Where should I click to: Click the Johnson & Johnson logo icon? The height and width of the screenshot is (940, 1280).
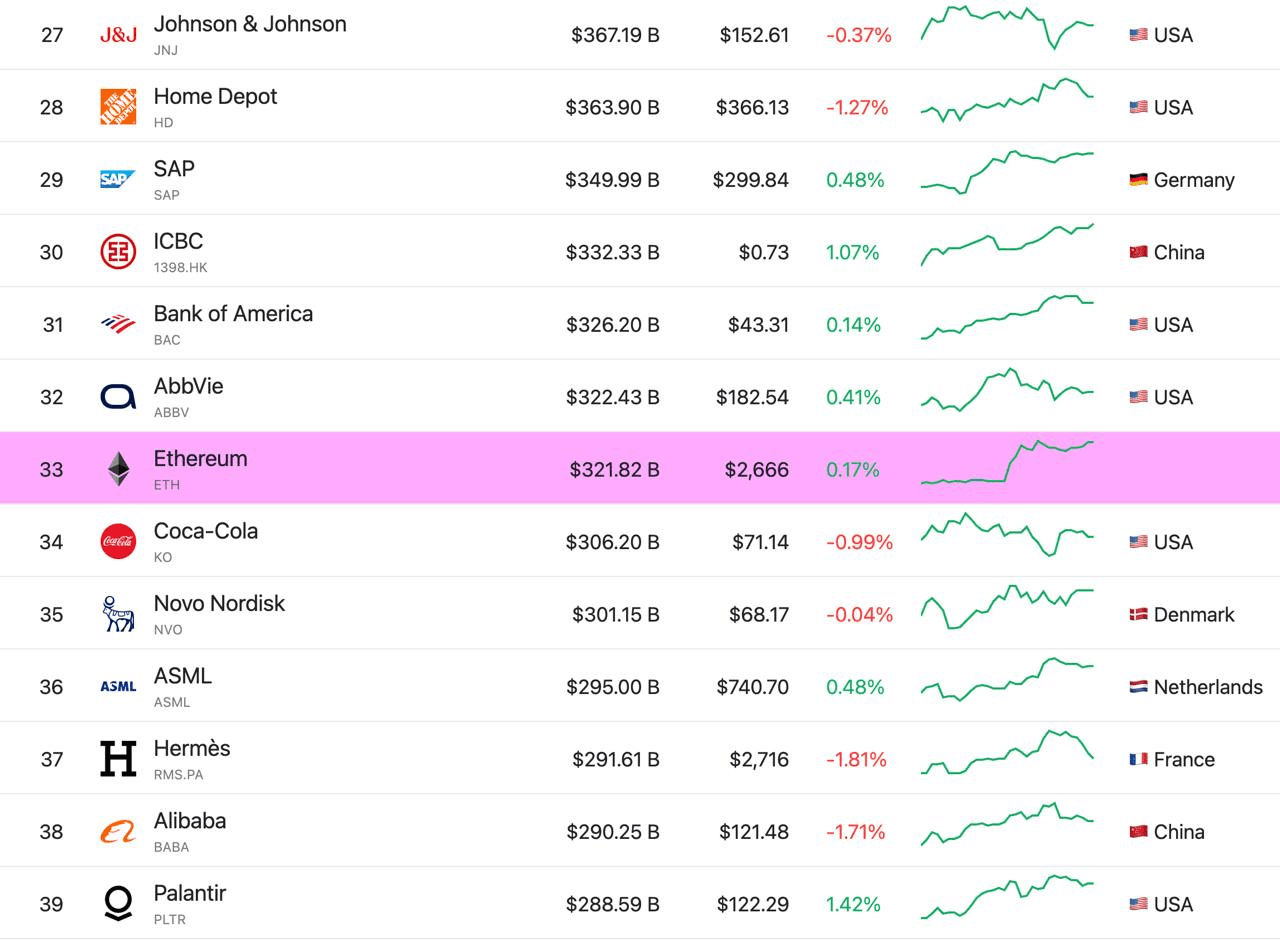[x=118, y=35]
